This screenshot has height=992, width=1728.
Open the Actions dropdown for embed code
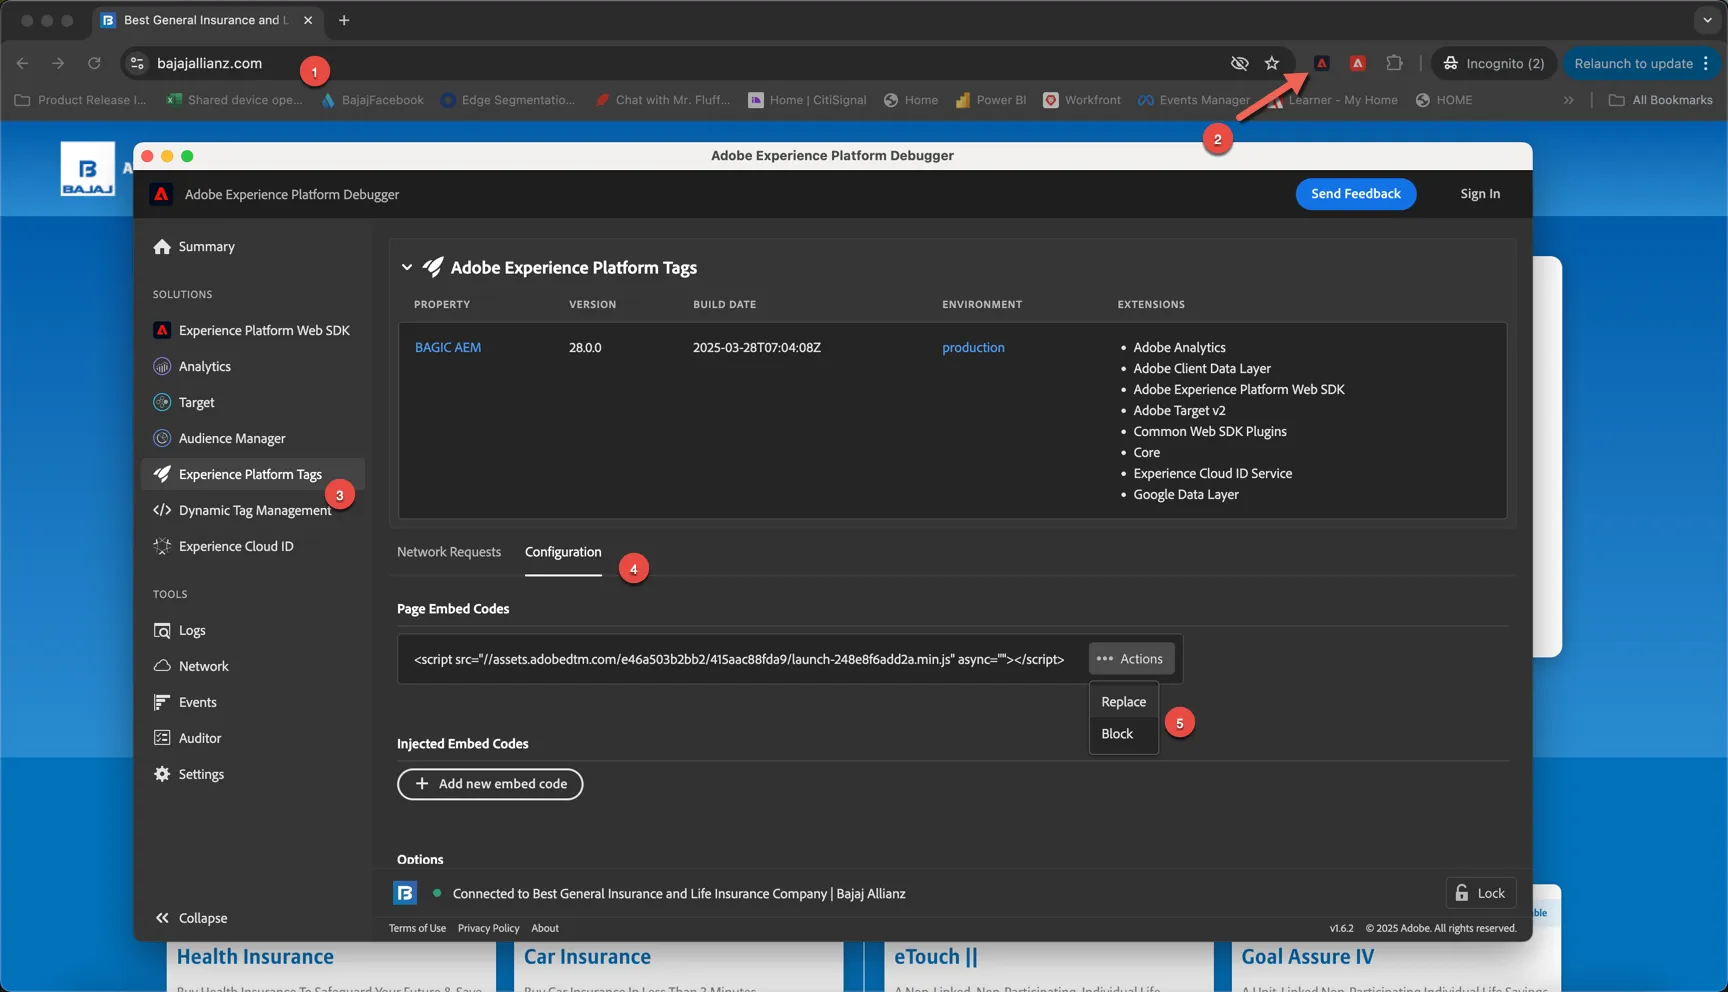(x=1131, y=659)
